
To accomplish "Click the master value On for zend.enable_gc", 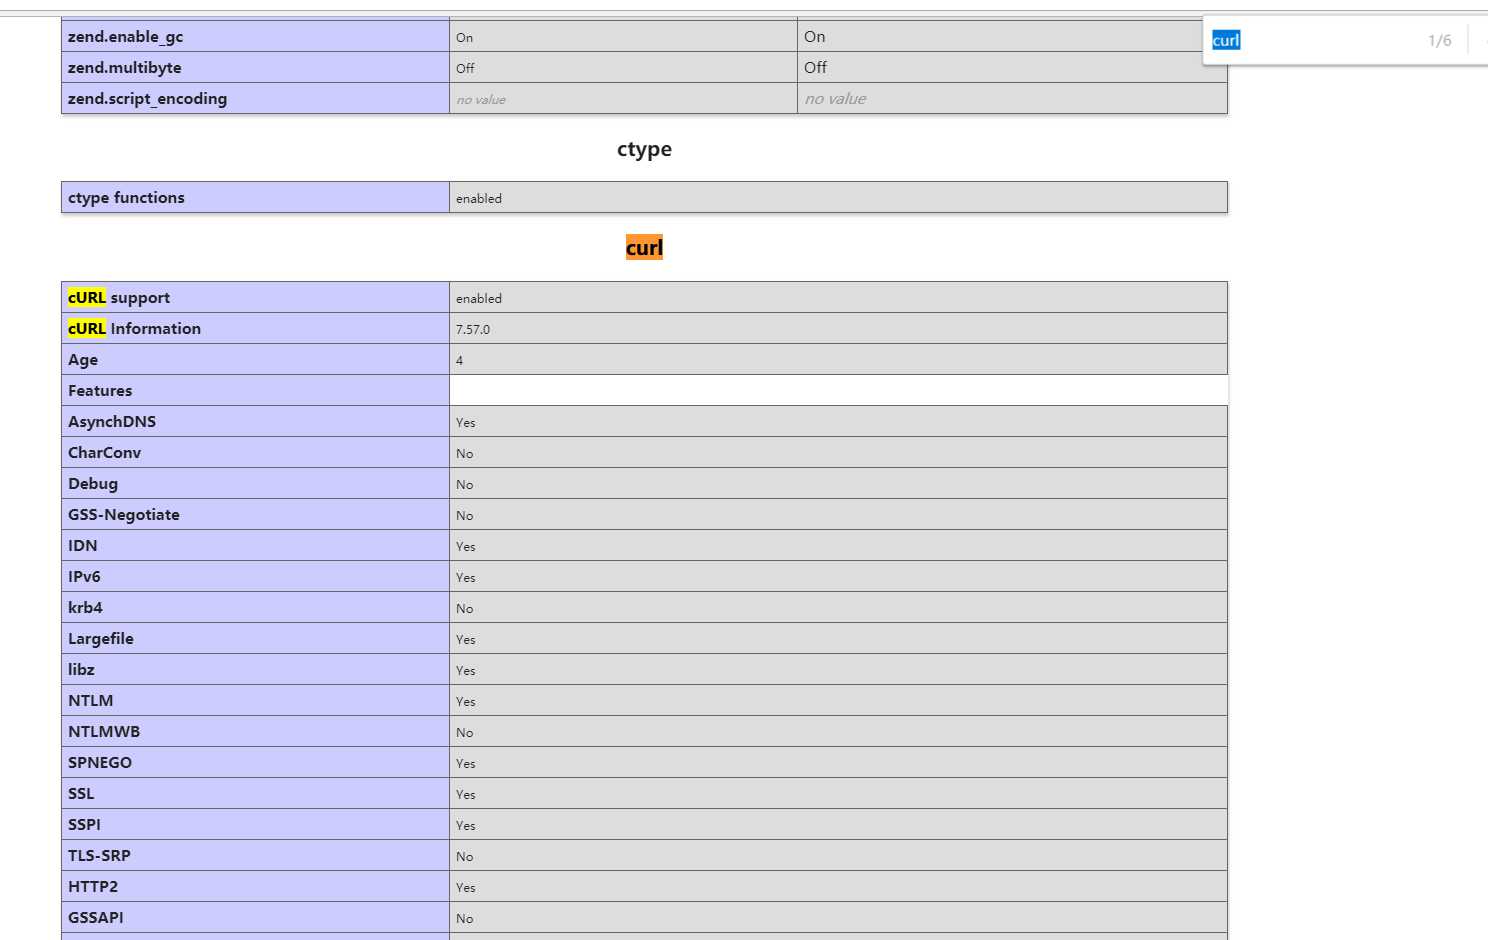I will (x=814, y=37).
